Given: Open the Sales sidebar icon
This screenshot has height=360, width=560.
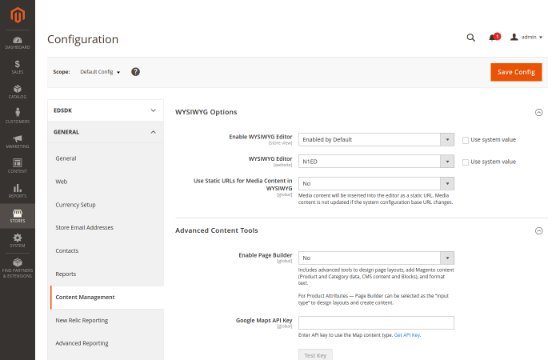Looking at the screenshot, I should click(x=18, y=67).
